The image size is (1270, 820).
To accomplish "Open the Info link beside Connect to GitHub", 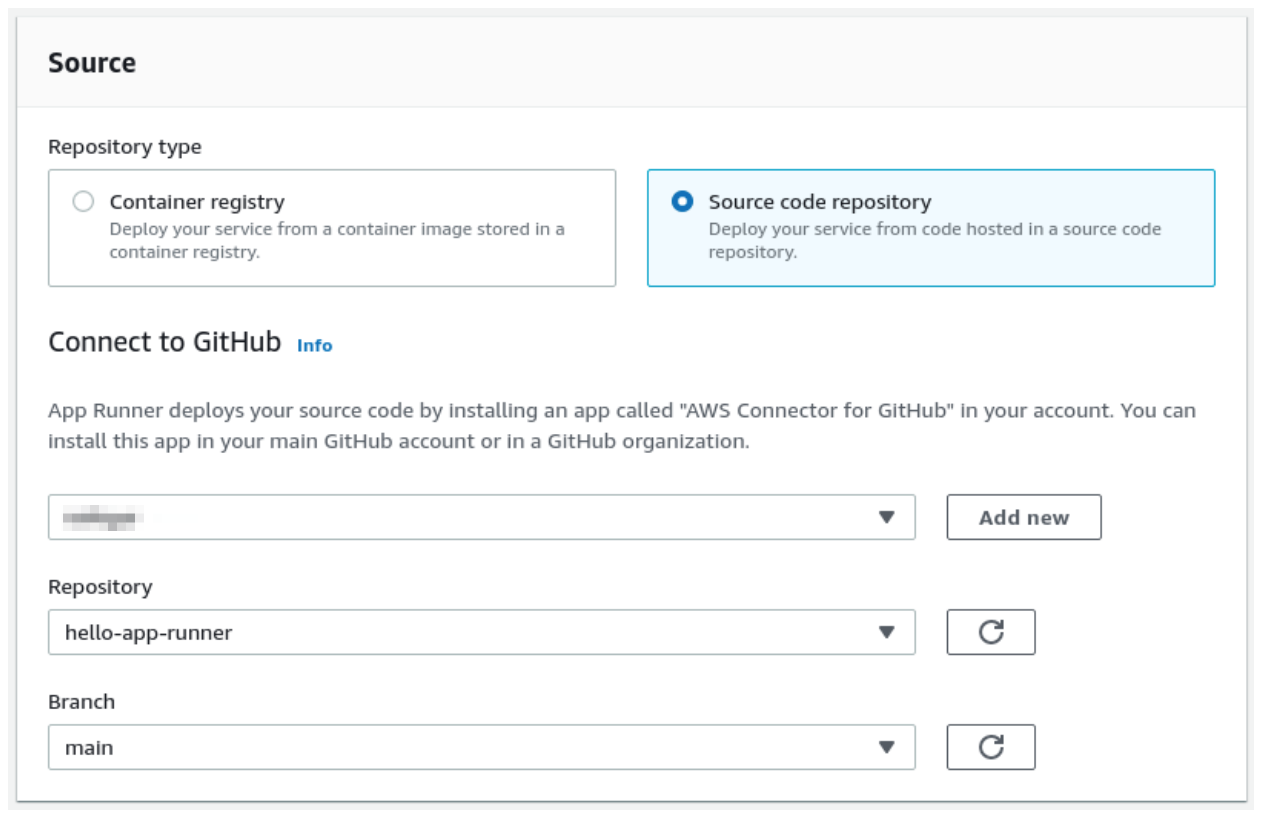I will (x=315, y=345).
